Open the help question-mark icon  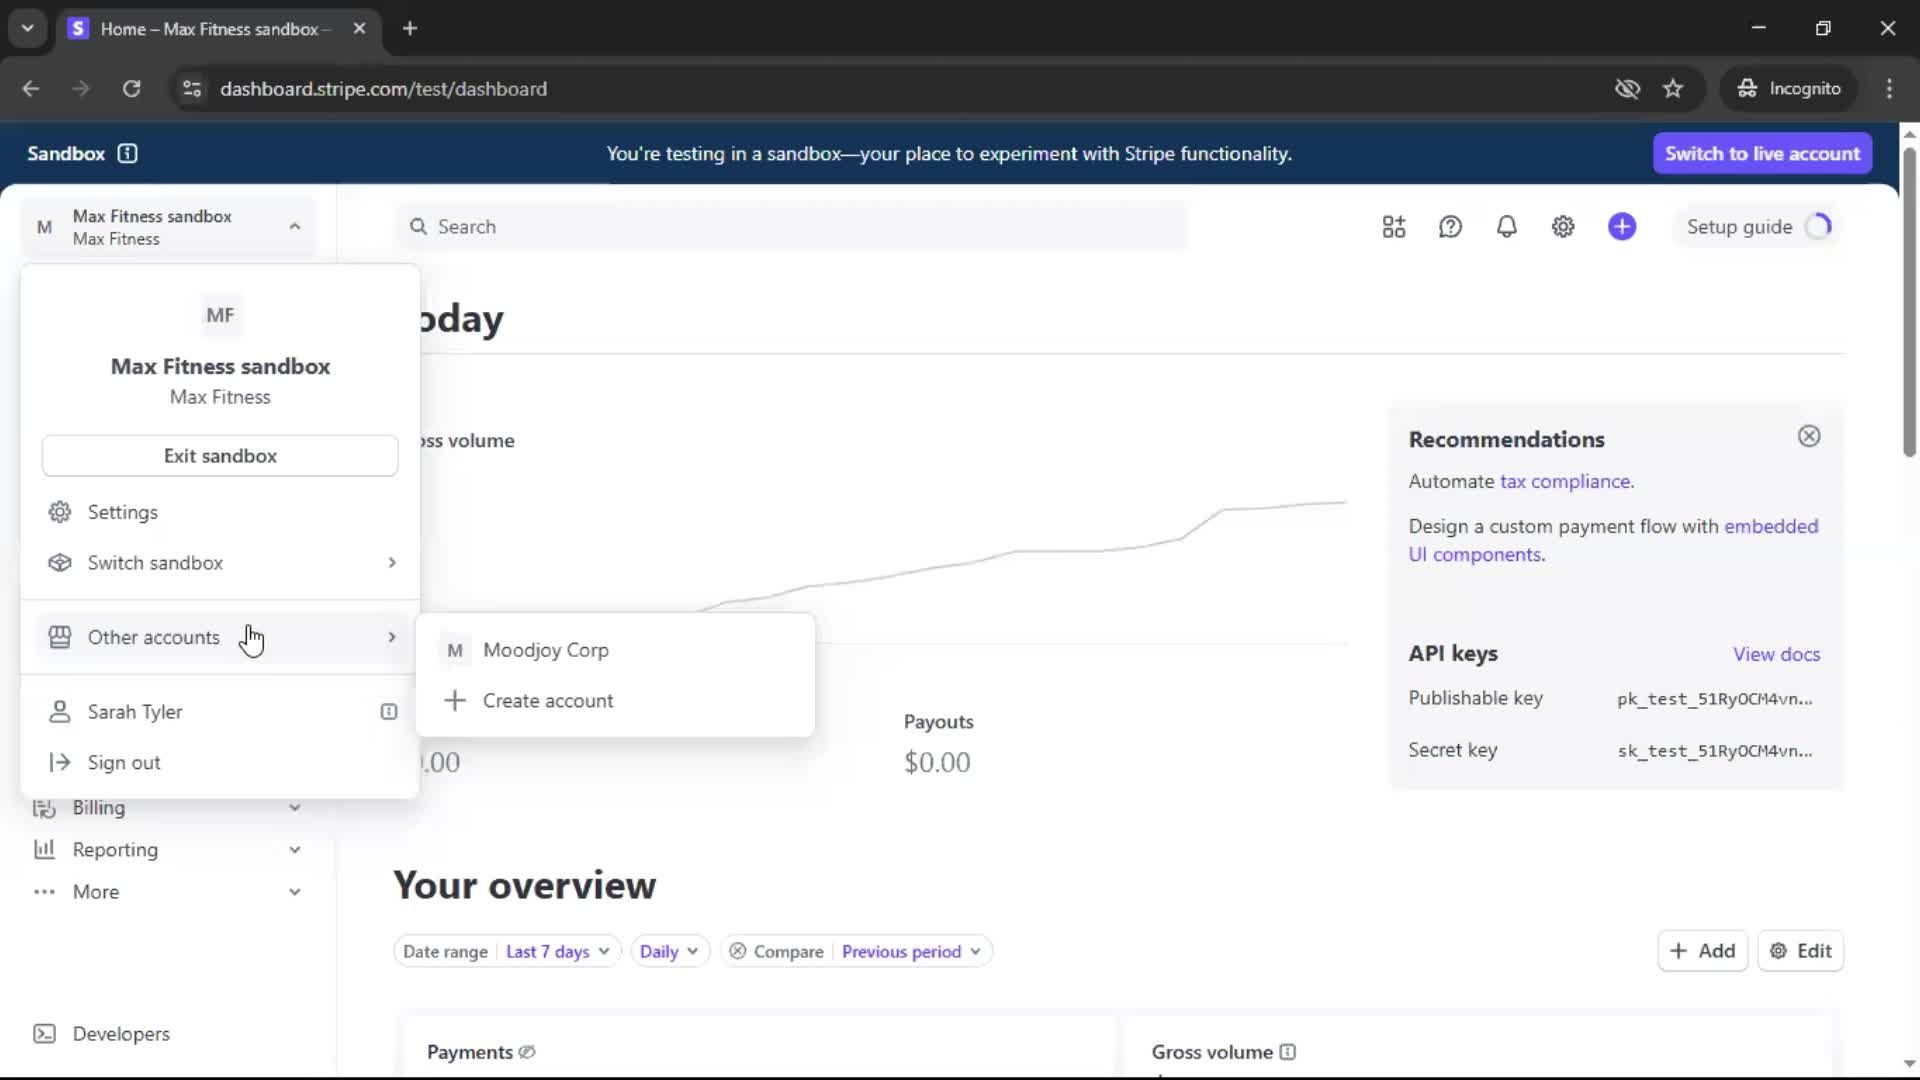[x=1450, y=227]
